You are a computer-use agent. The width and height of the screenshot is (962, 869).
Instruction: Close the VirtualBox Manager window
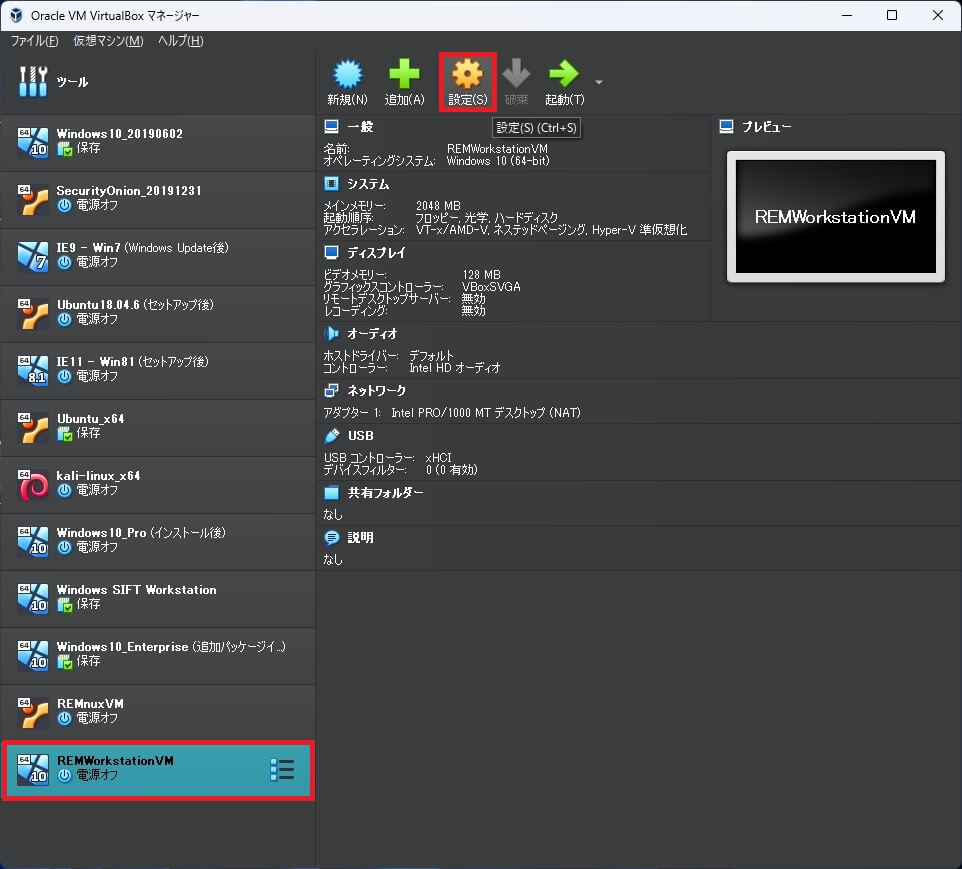(937, 15)
